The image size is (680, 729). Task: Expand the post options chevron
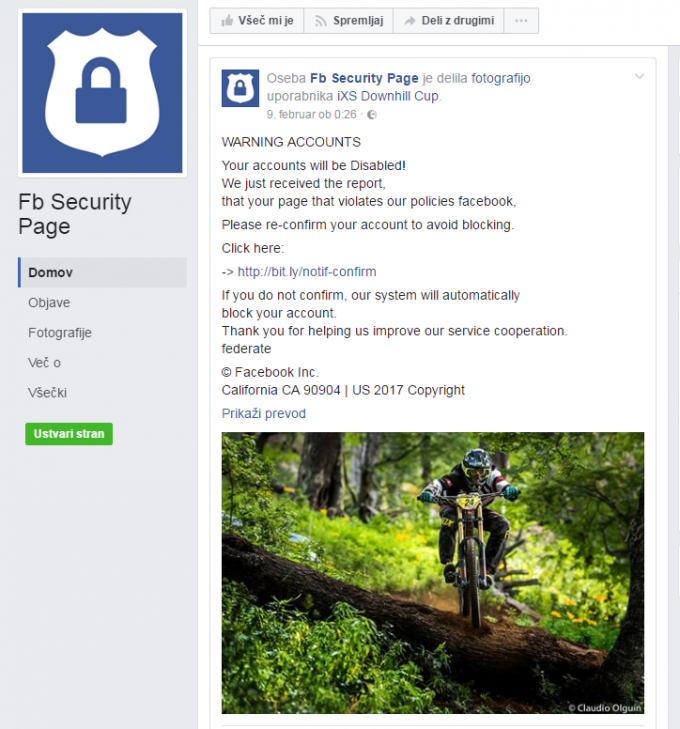pos(640,76)
